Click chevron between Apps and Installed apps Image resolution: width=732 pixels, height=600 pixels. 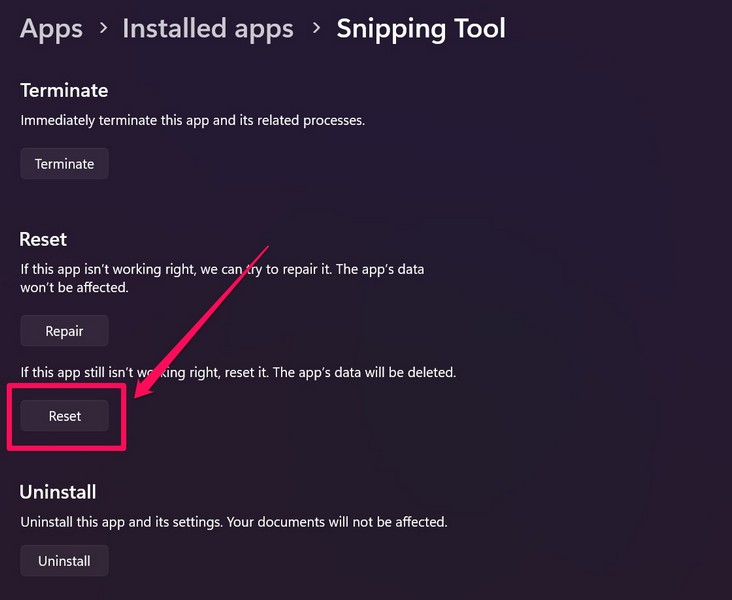(103, 29)
